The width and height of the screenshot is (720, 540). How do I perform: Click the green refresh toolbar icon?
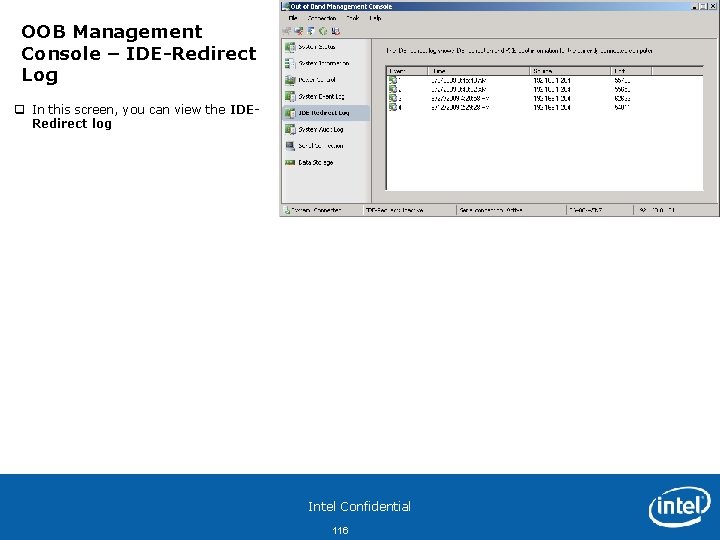[x=323, y=31]
